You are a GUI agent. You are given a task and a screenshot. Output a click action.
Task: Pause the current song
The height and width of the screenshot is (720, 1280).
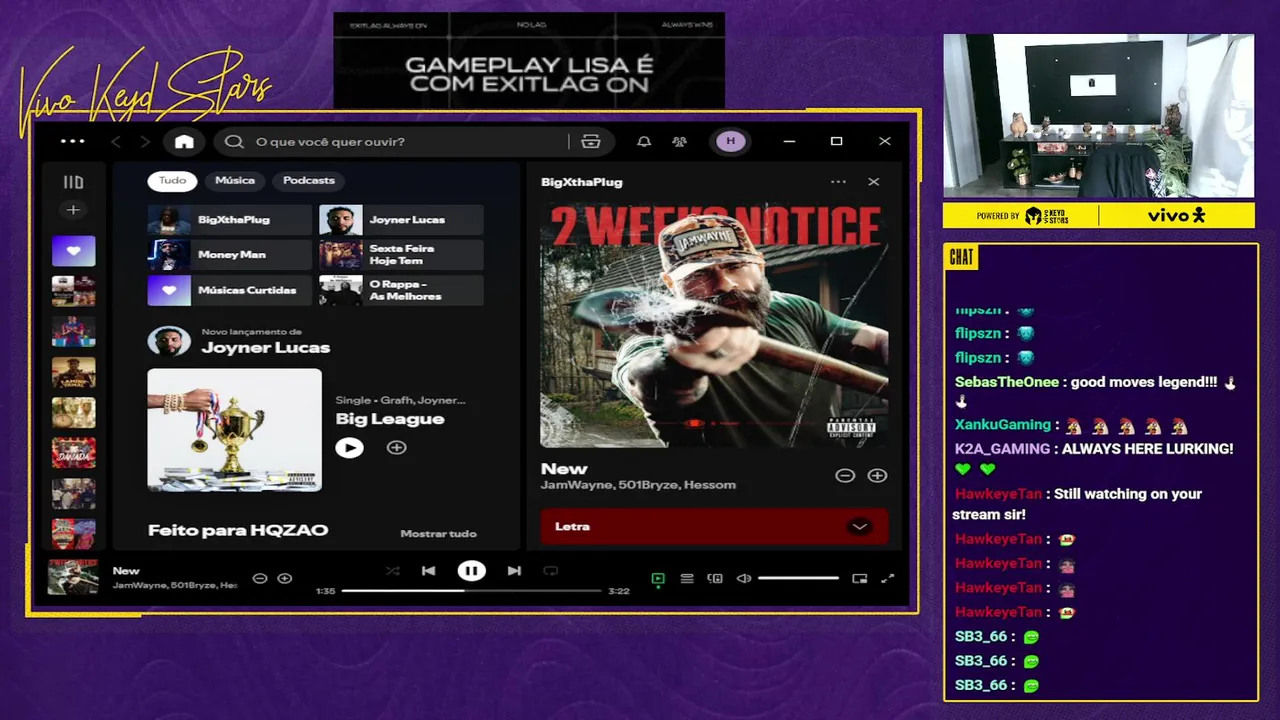pyautogui.click(x=471, y=571)
